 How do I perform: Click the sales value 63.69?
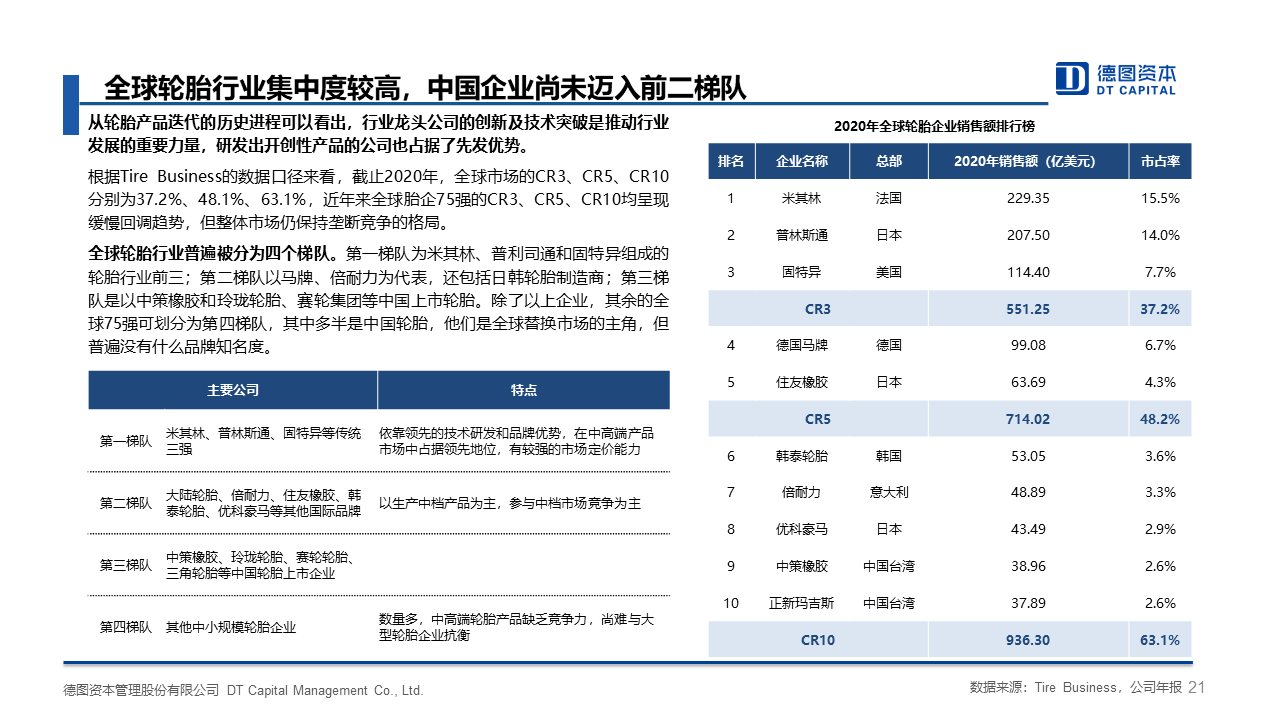1029,382
